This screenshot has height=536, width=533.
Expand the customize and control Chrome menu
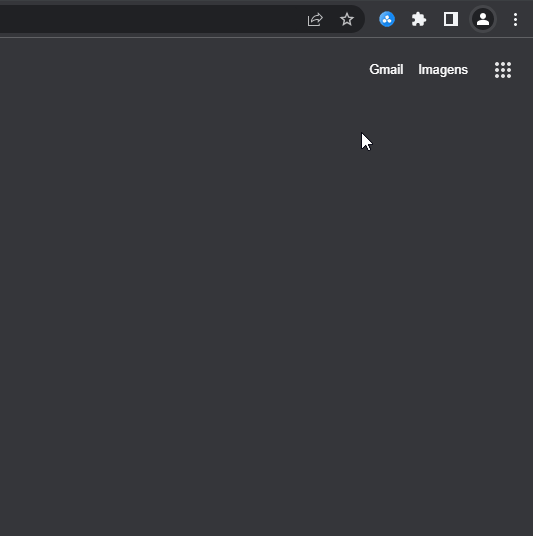515,19
